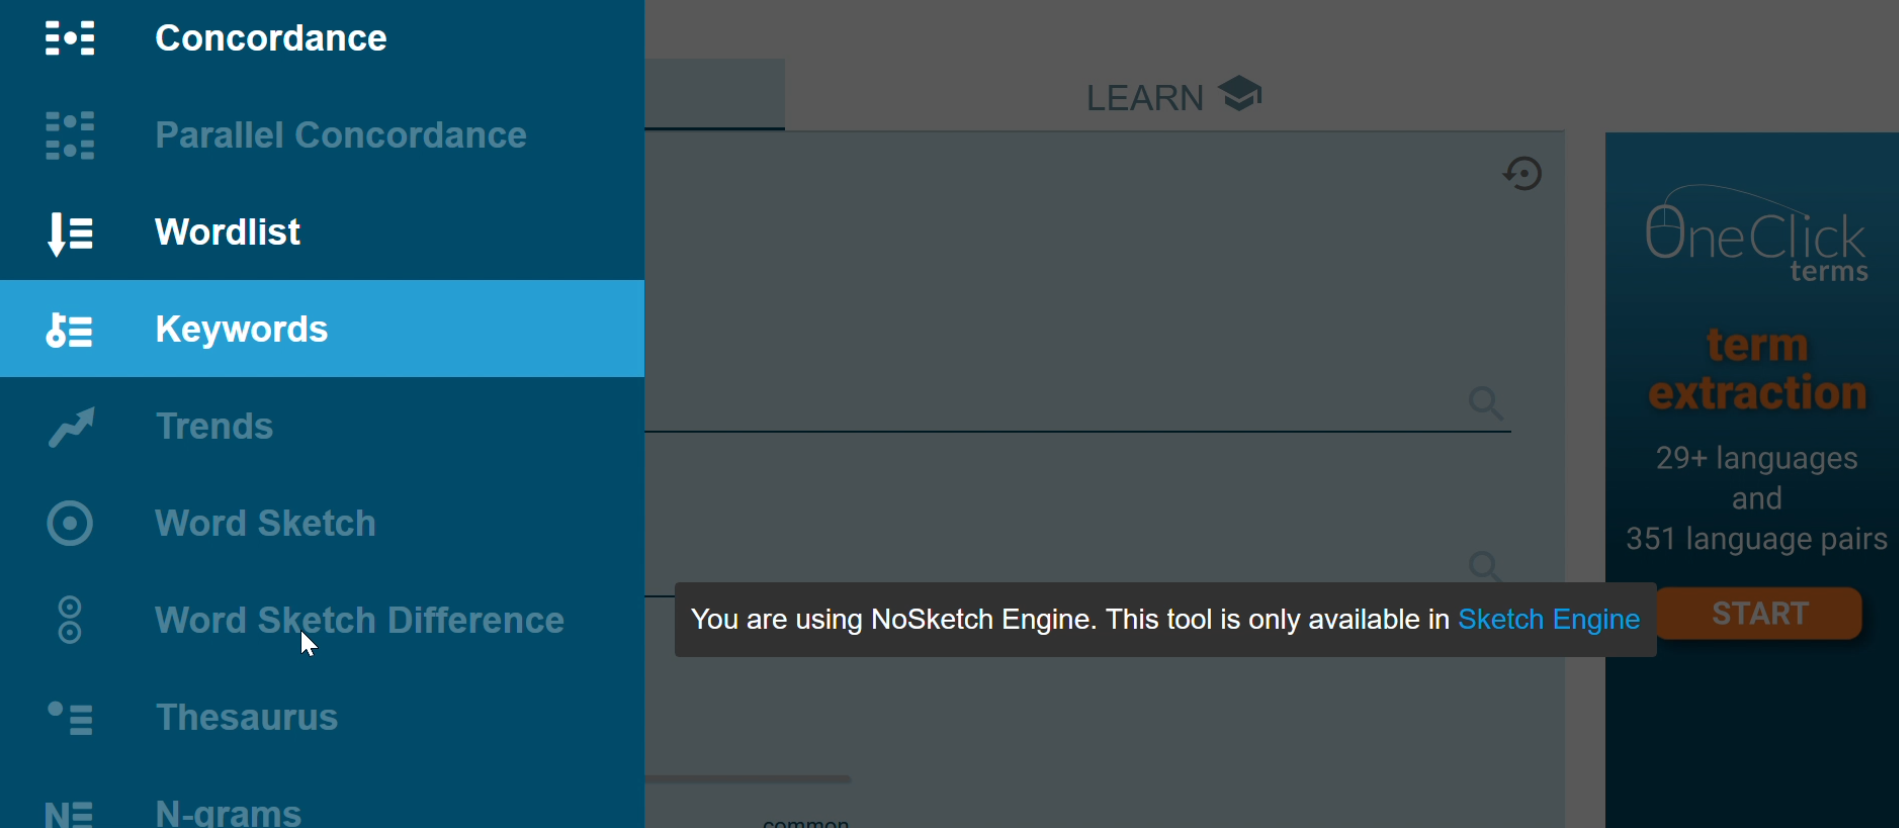The height and width of the screenshot is (828, 1899).
Task: Click into the upper search input field
Action: click(x=1050, y=405)
